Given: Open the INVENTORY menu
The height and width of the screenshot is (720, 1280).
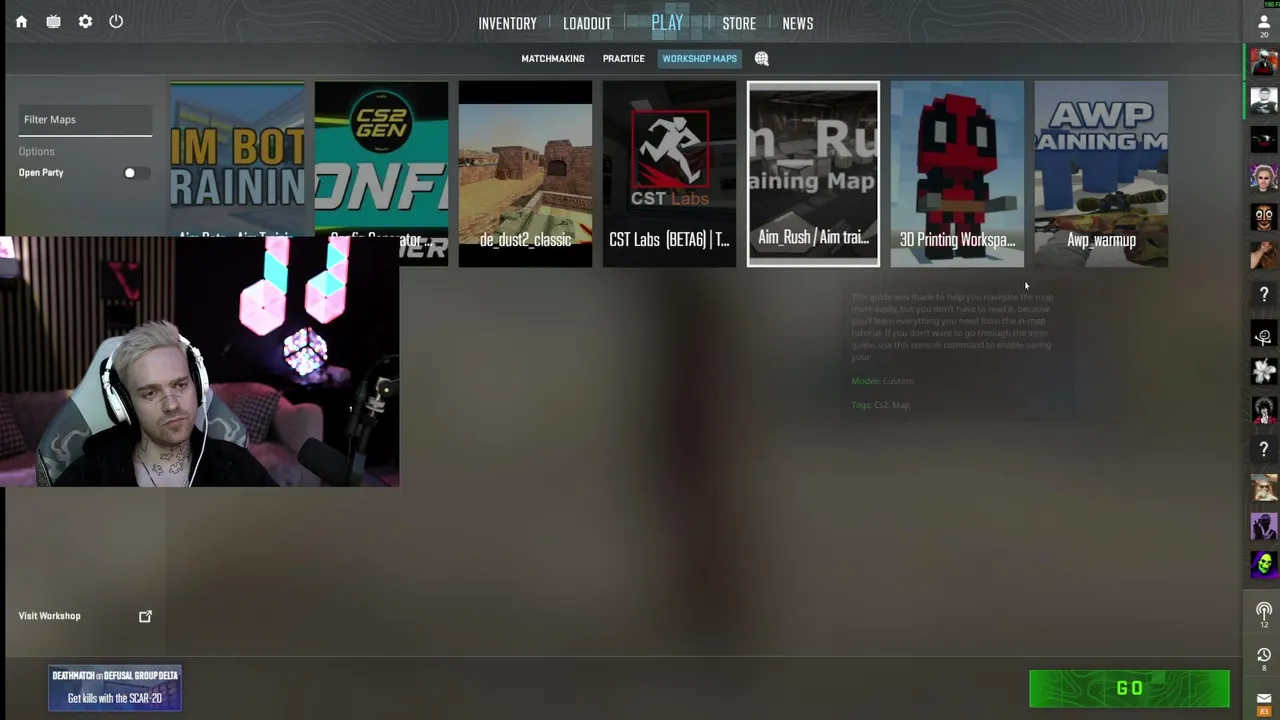Looking at the screenshot, I should click(x=507, y=23).
